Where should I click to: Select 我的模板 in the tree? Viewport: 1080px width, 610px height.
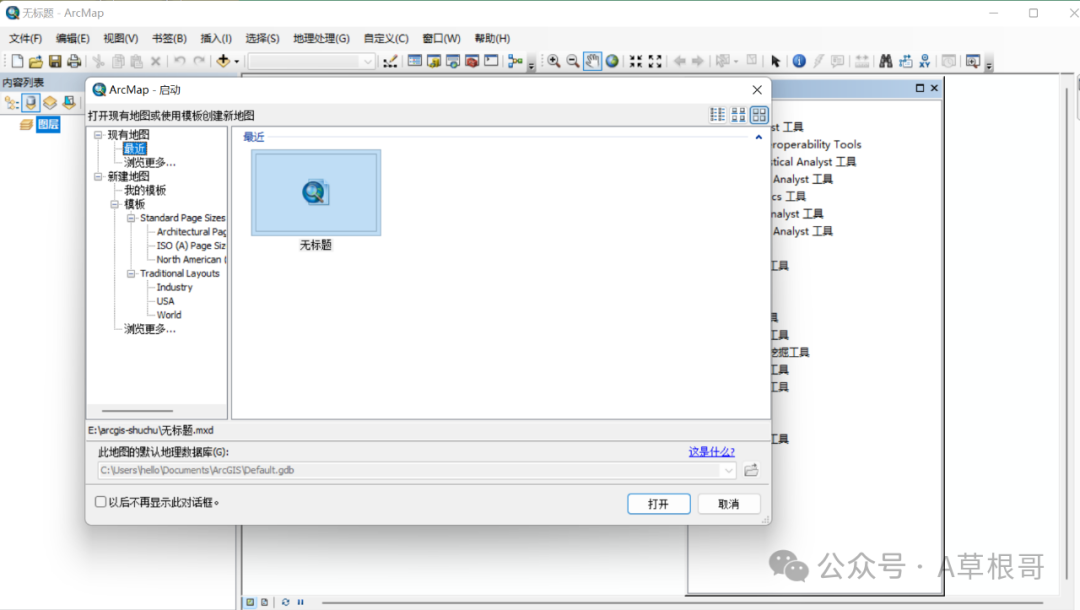pos(145,191)
